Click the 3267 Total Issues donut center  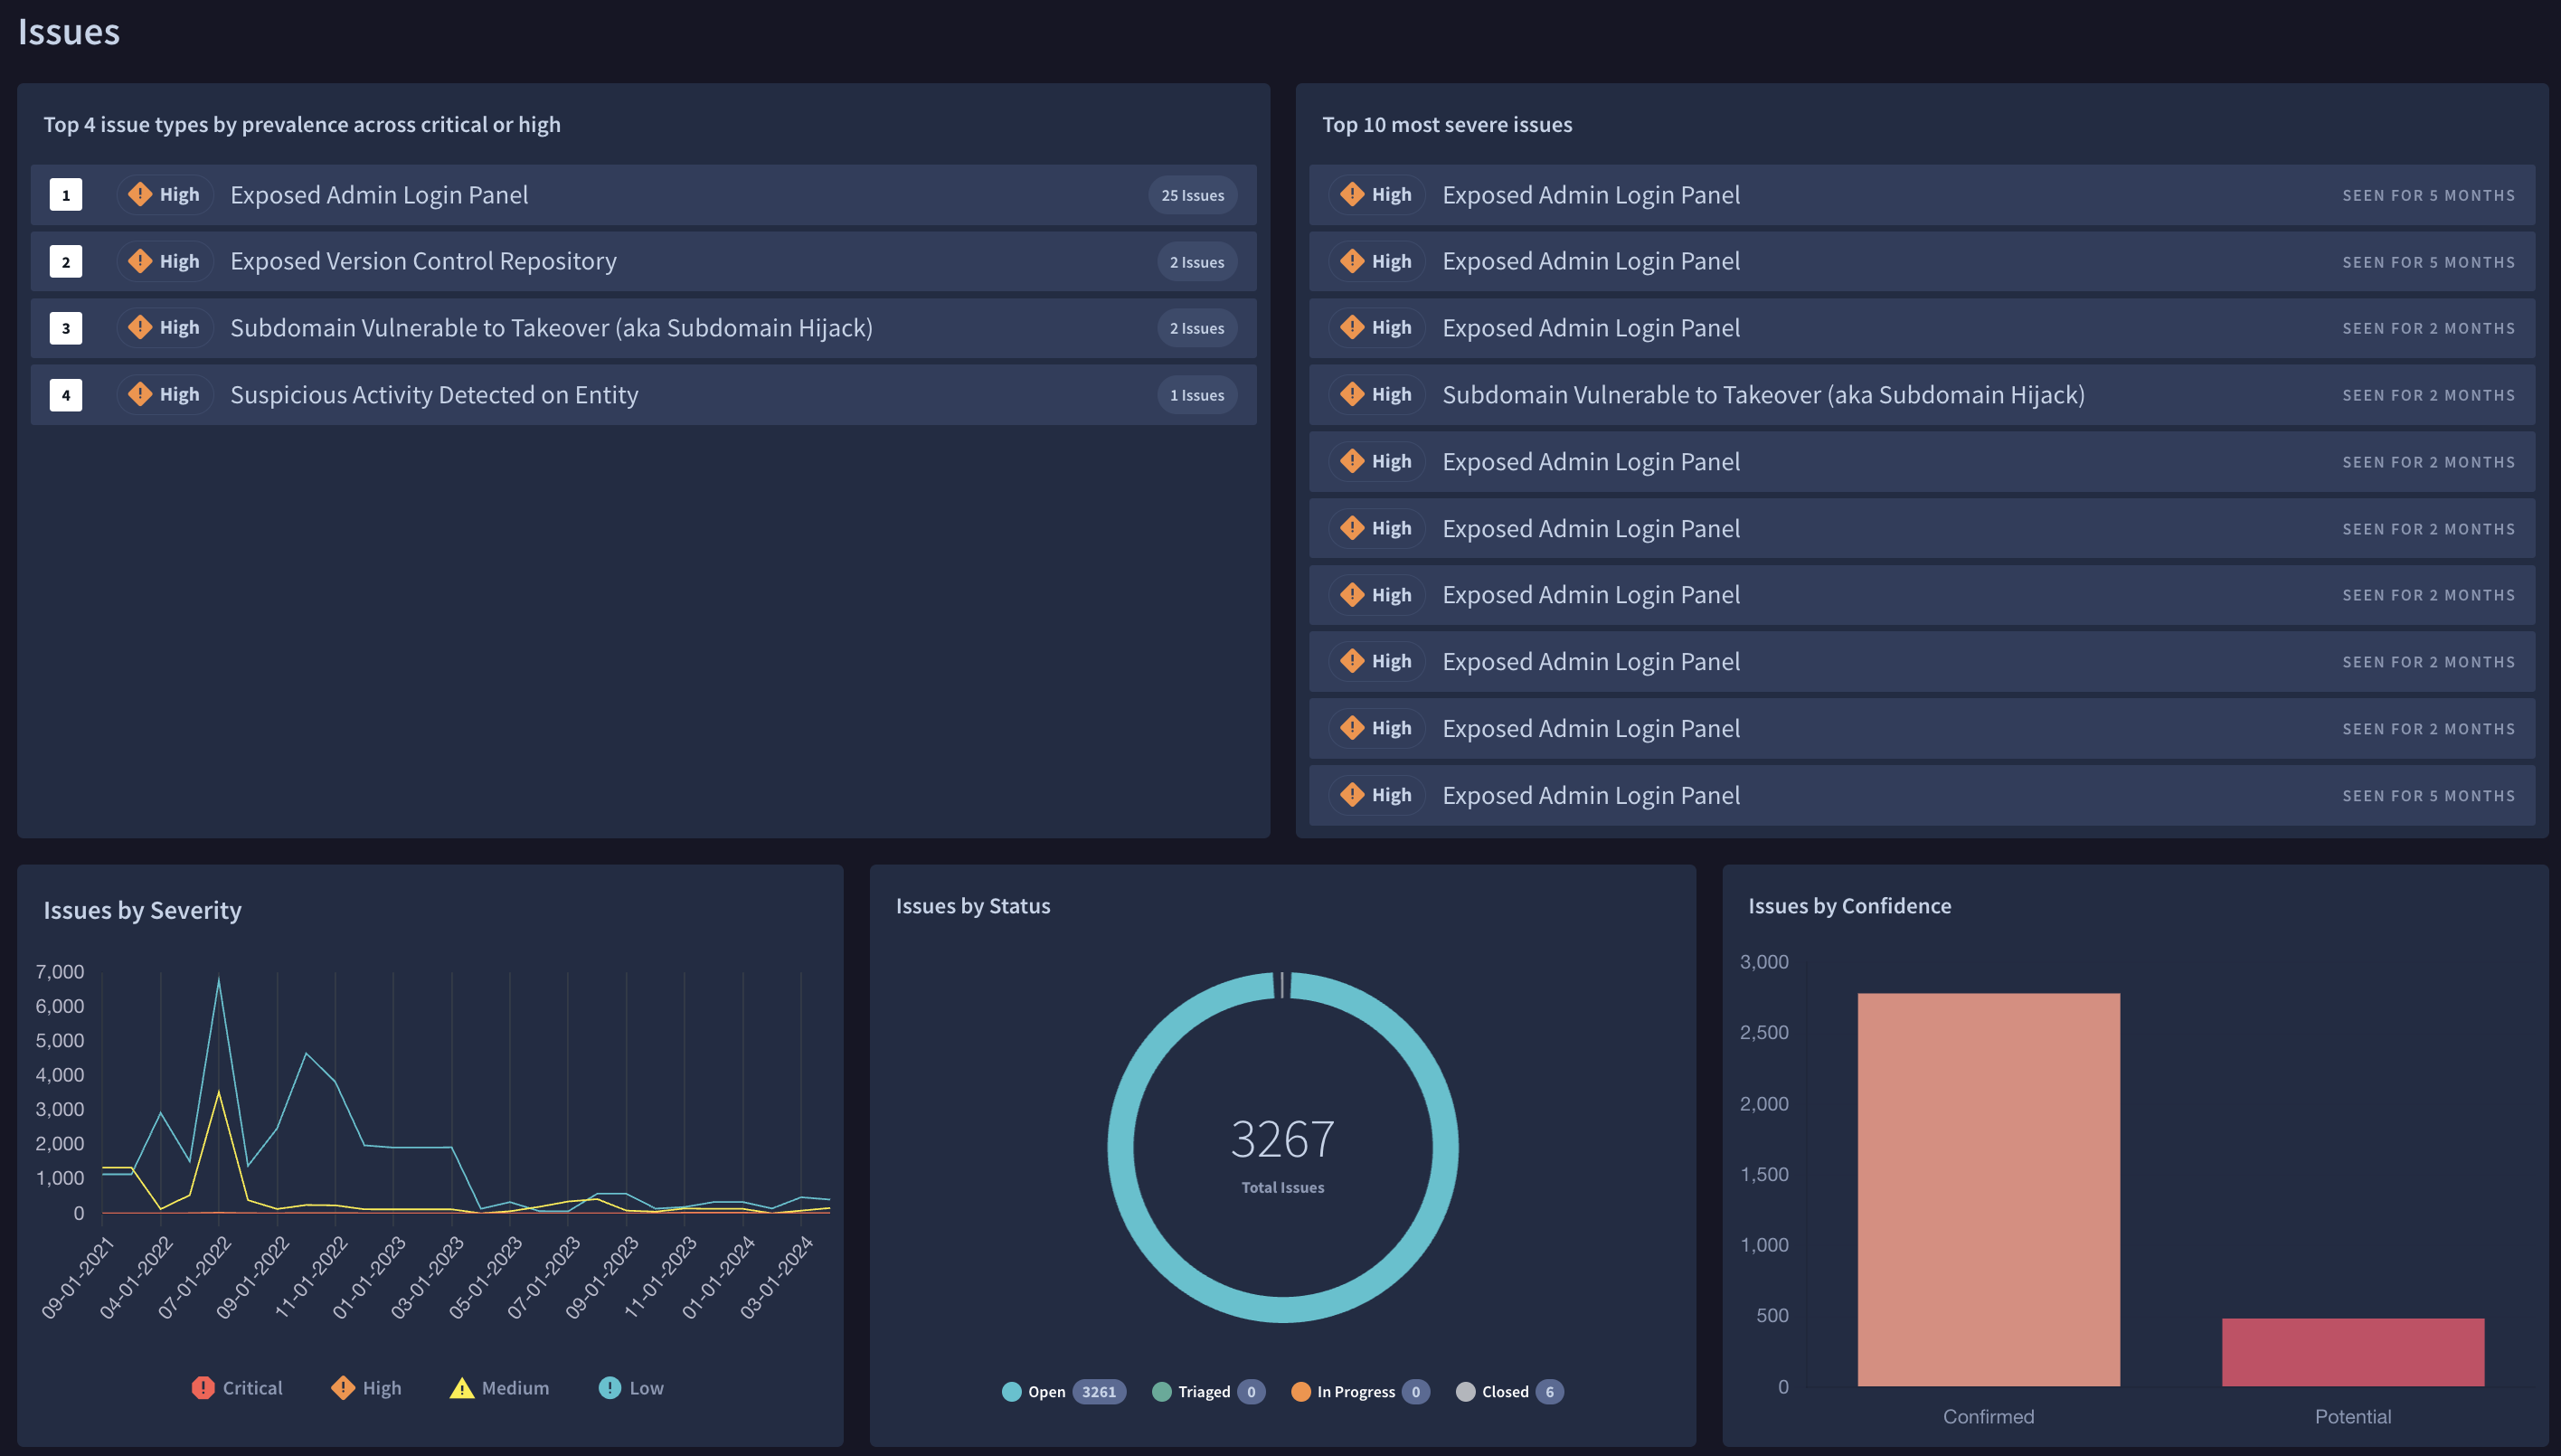click(1282, 1152)
